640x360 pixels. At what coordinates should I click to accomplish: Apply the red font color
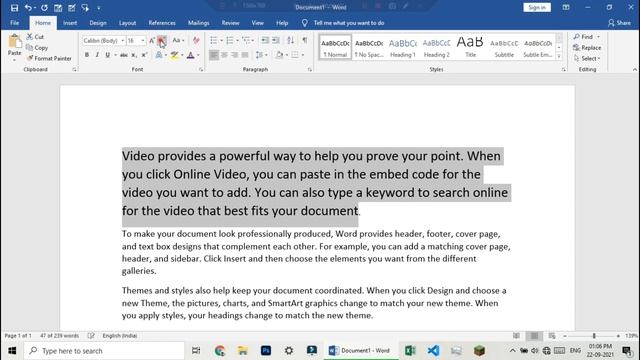click(191, 55)
